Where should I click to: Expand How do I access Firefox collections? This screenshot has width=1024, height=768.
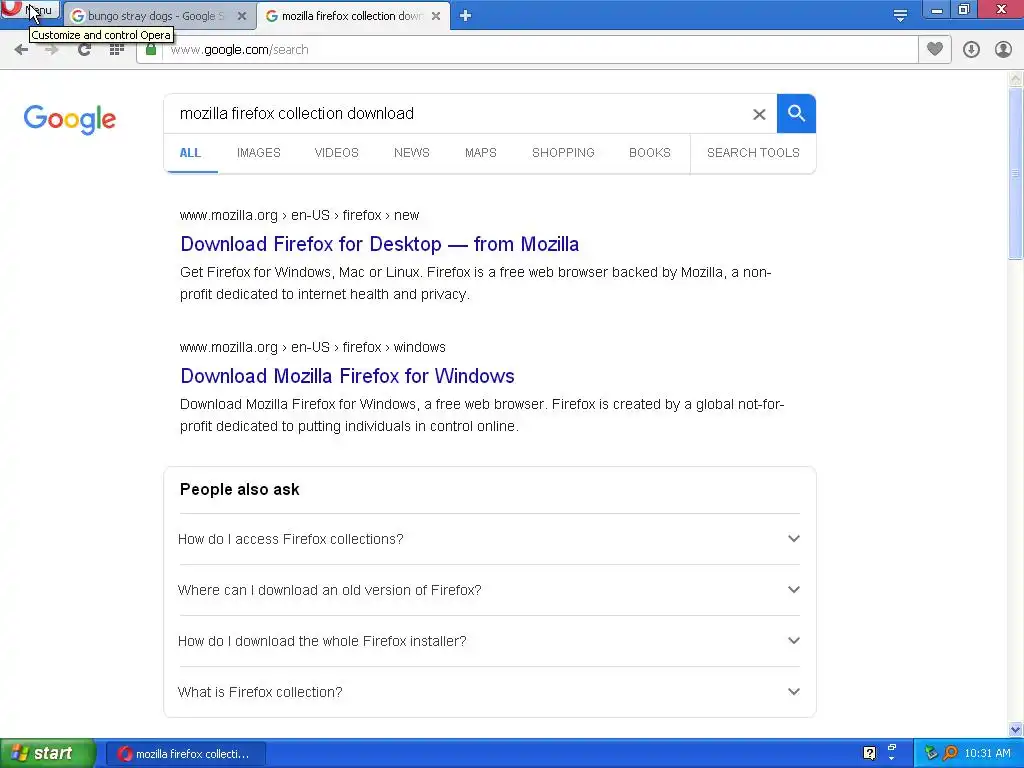click(x=489, y=539)
